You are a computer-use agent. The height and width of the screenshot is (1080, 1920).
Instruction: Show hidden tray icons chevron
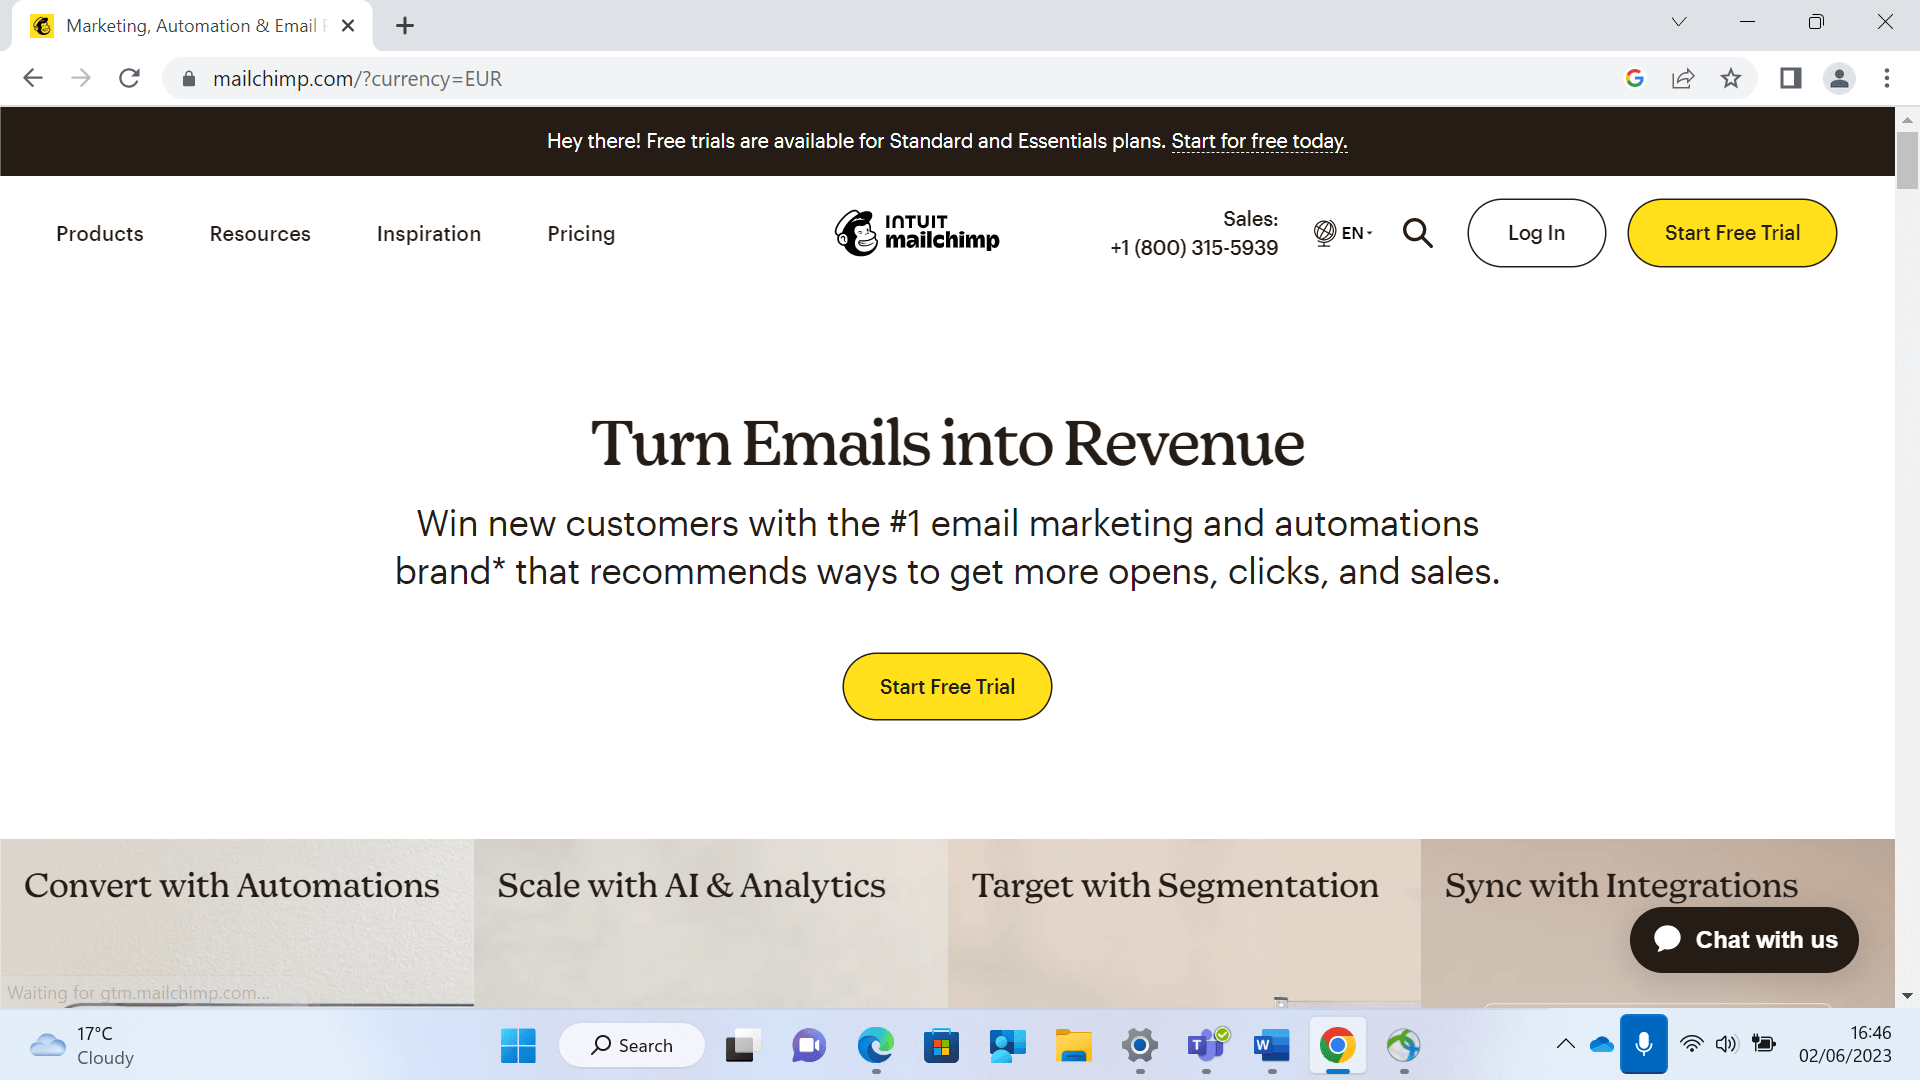tap(1565, 1044)
